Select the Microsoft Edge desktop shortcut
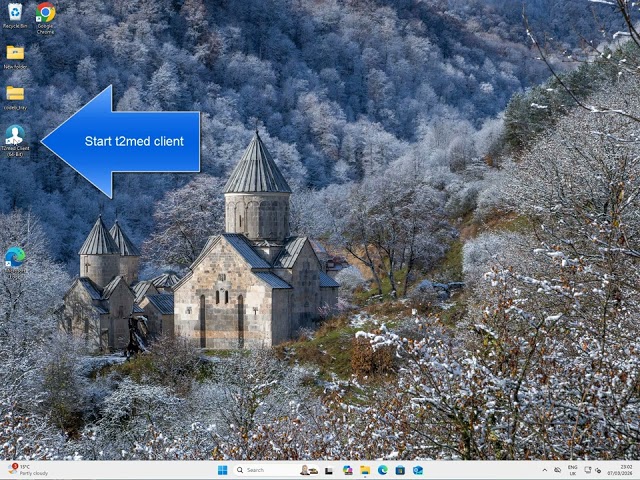The image size is (640, 480). 15,262
